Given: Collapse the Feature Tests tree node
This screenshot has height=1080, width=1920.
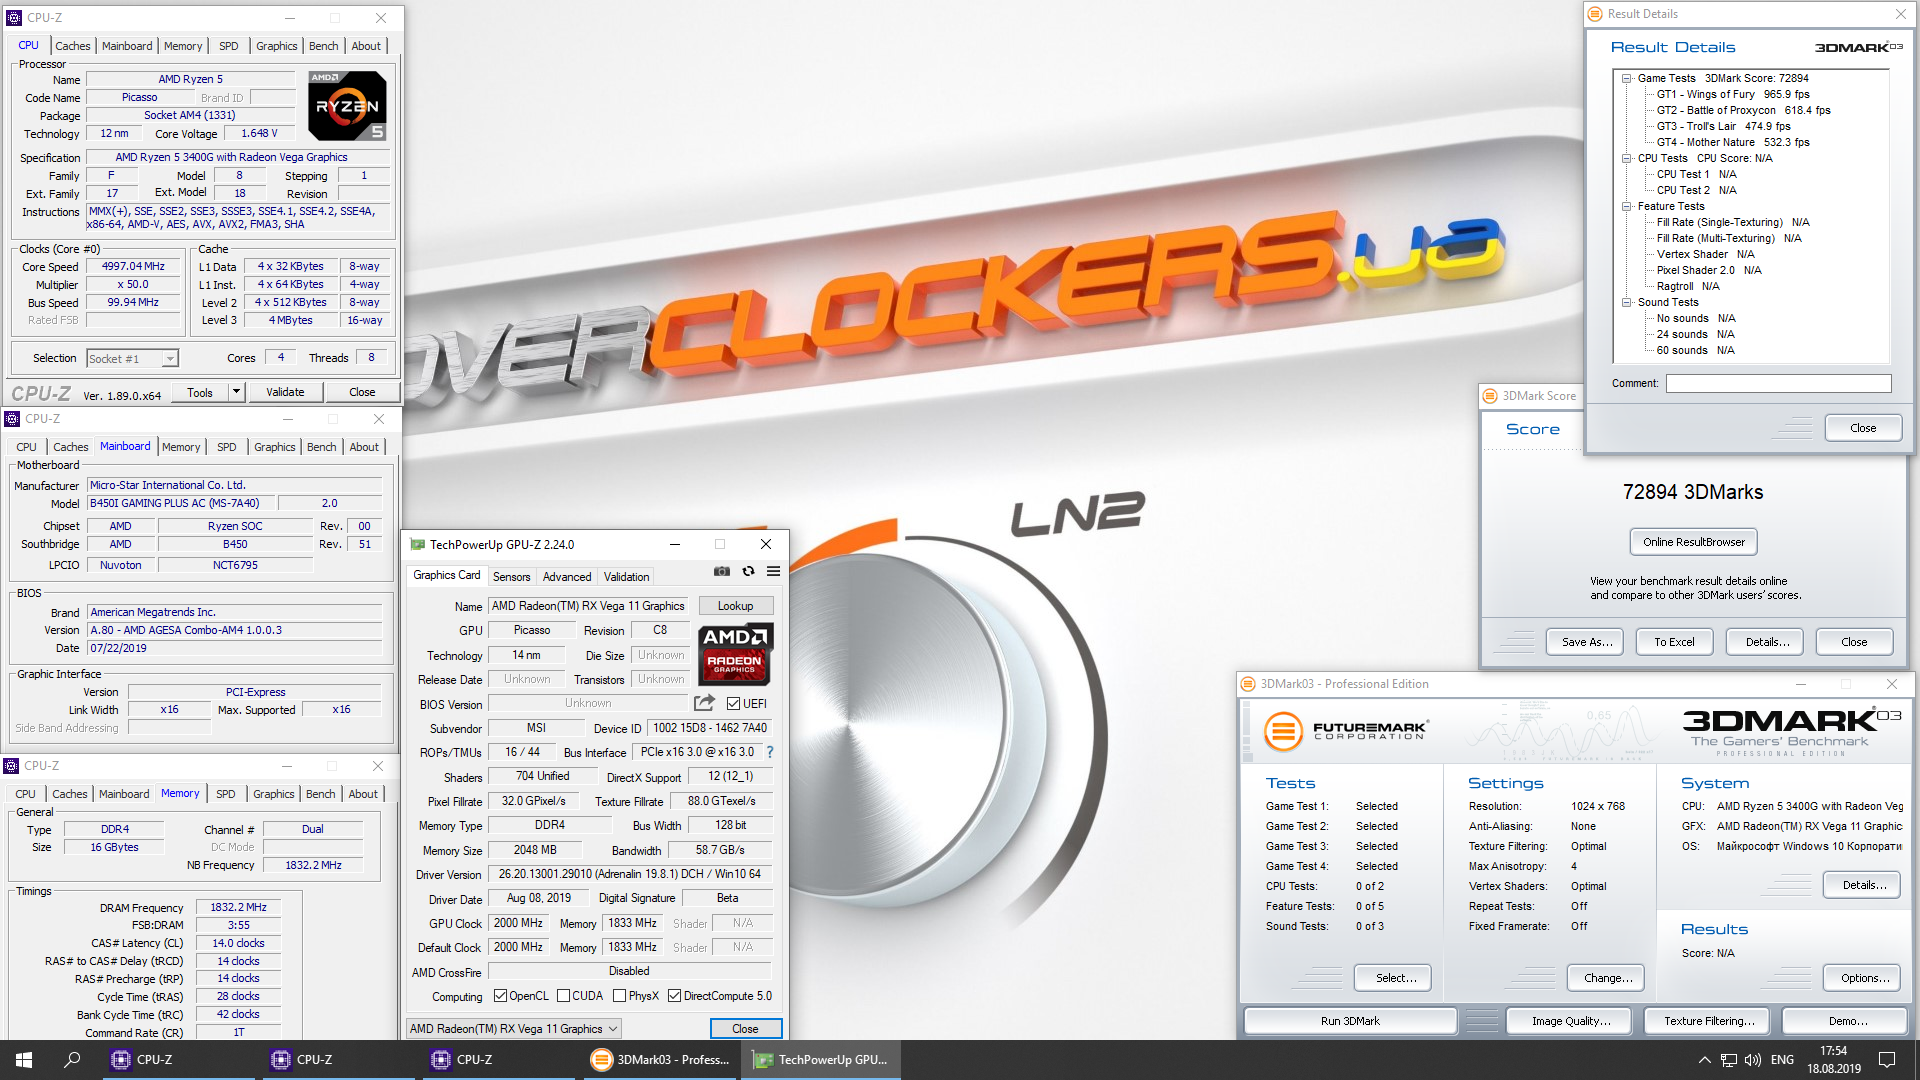Looking at the screenshot, I should pos(1627,206).
